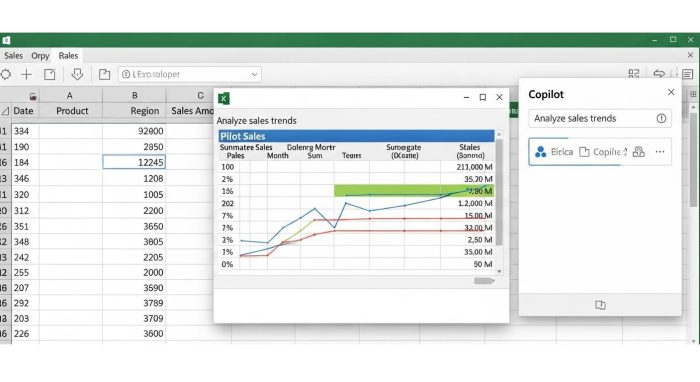Click the Stales column heading in the dialog
This screenshot has width=700, height=382.
[x=470, y=147]
